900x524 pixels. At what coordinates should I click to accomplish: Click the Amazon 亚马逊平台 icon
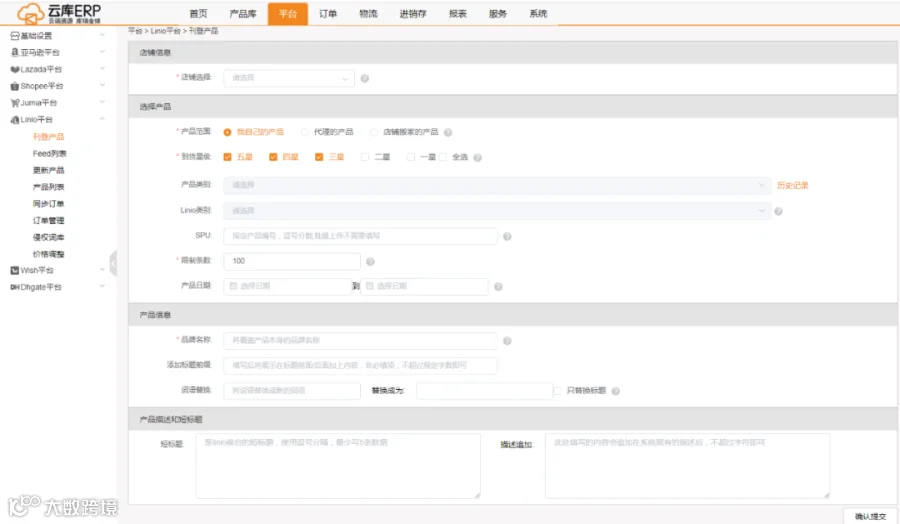pyautogui.click(x=15, y=52)
